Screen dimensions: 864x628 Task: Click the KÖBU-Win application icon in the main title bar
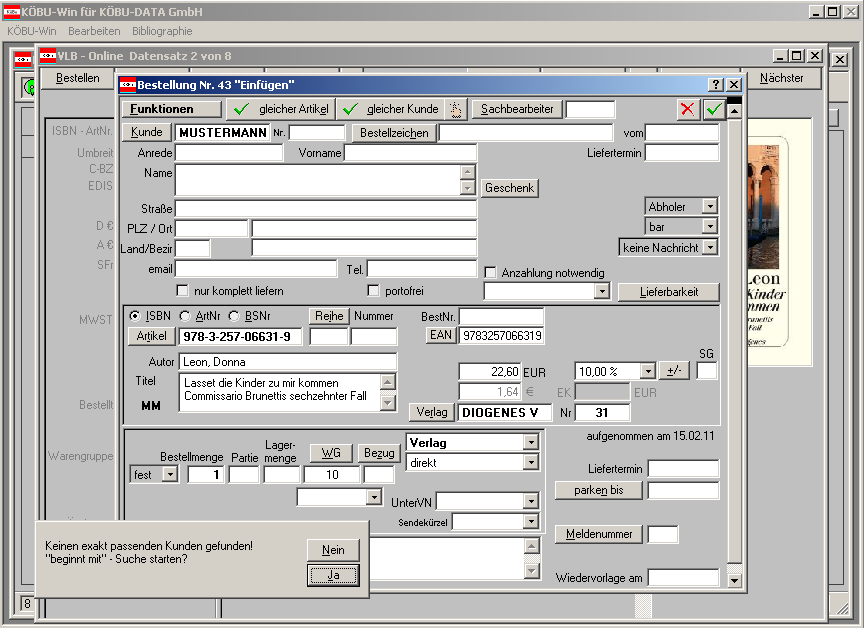pyautogui.click(x=12, y=12)
